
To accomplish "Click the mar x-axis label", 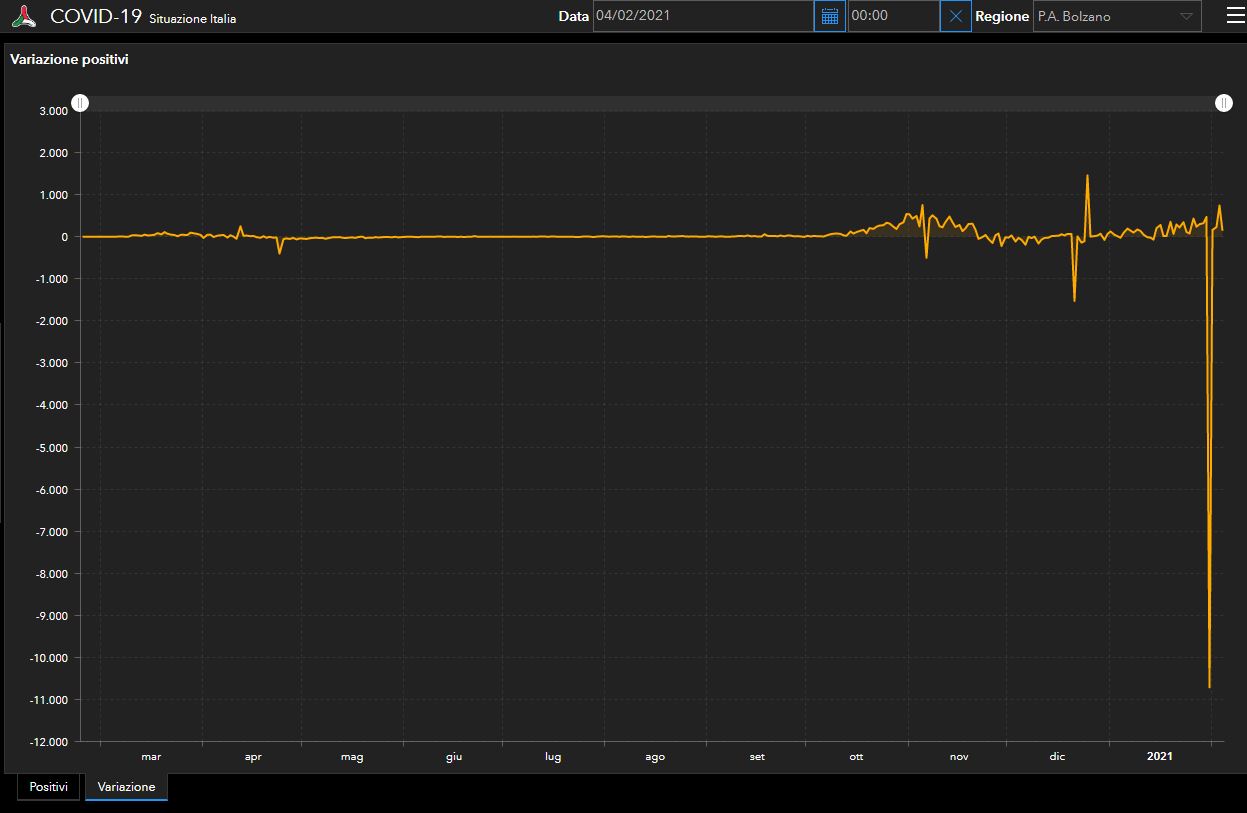I will coord(151,757).
